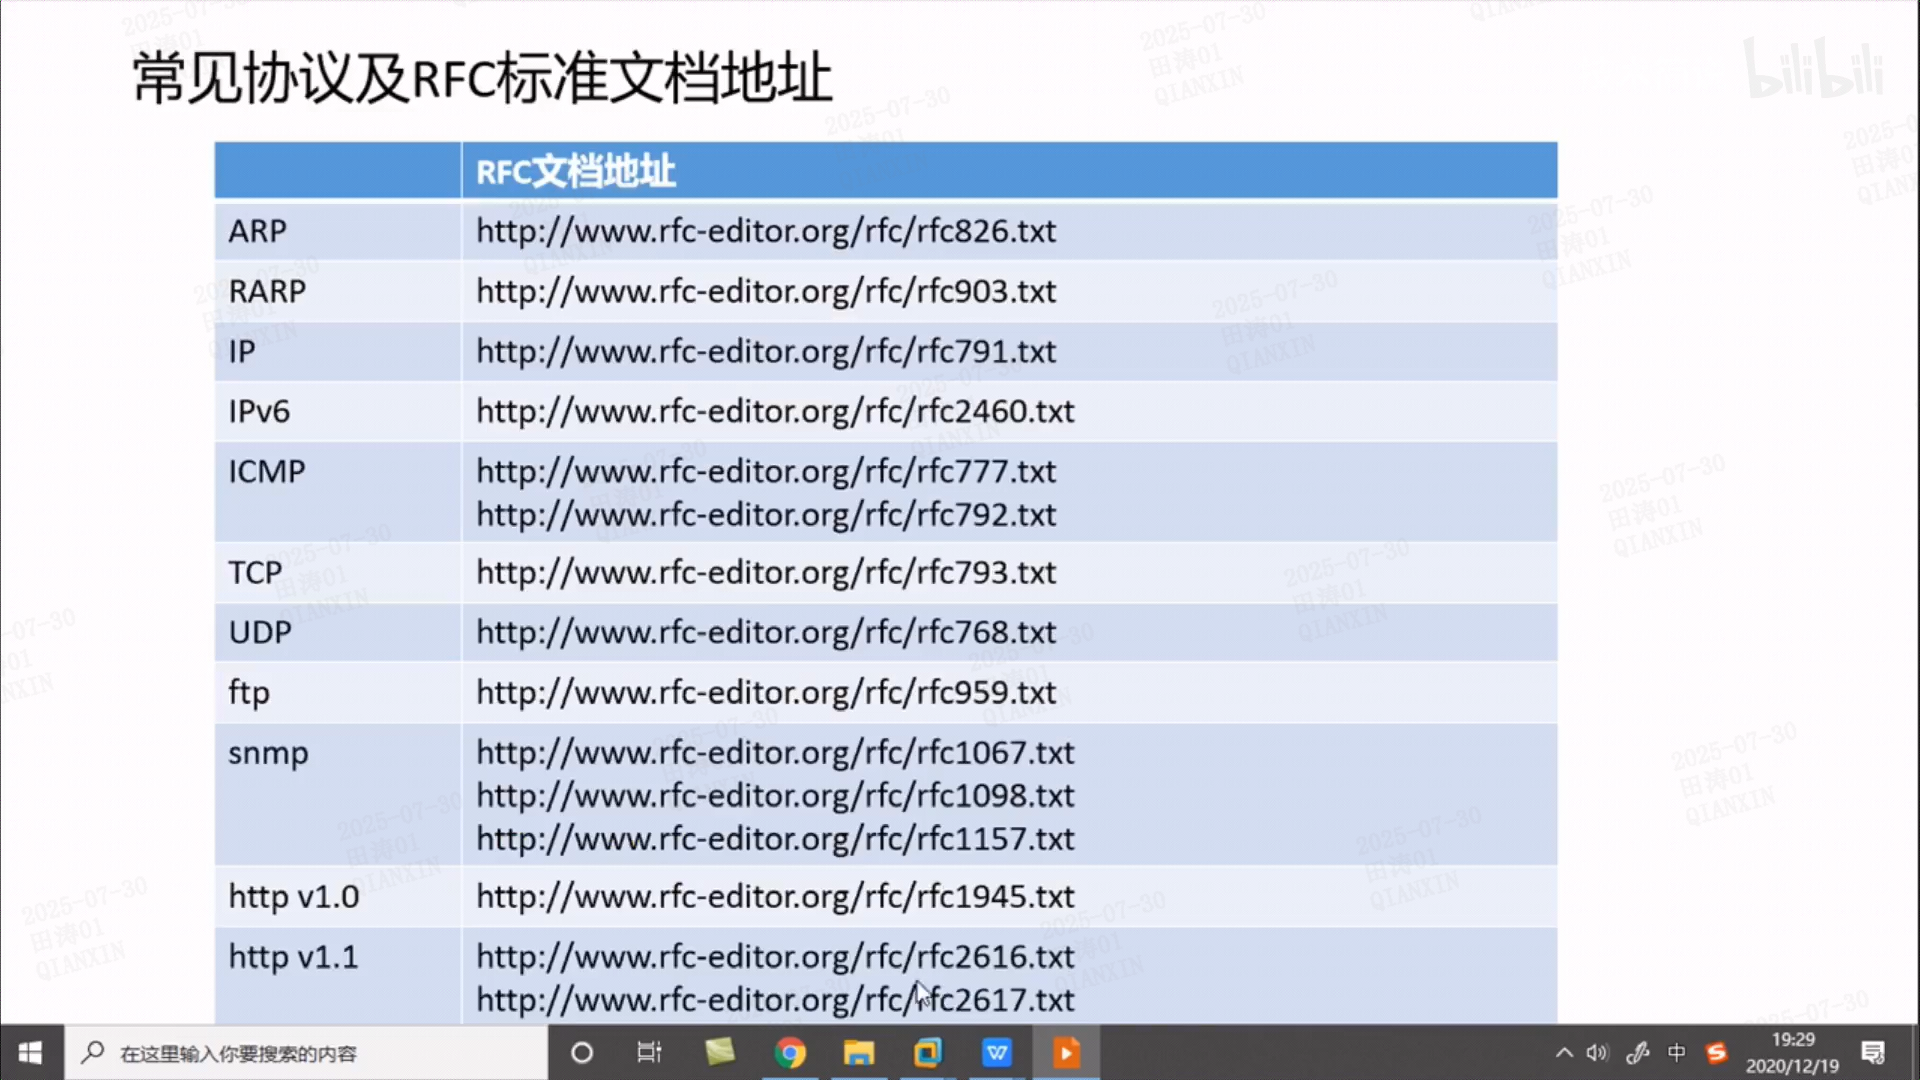Screen dimensions: 1920x1080
Task: Click the orange presentation player taskbar icon
Action: click(1066, 1053)
